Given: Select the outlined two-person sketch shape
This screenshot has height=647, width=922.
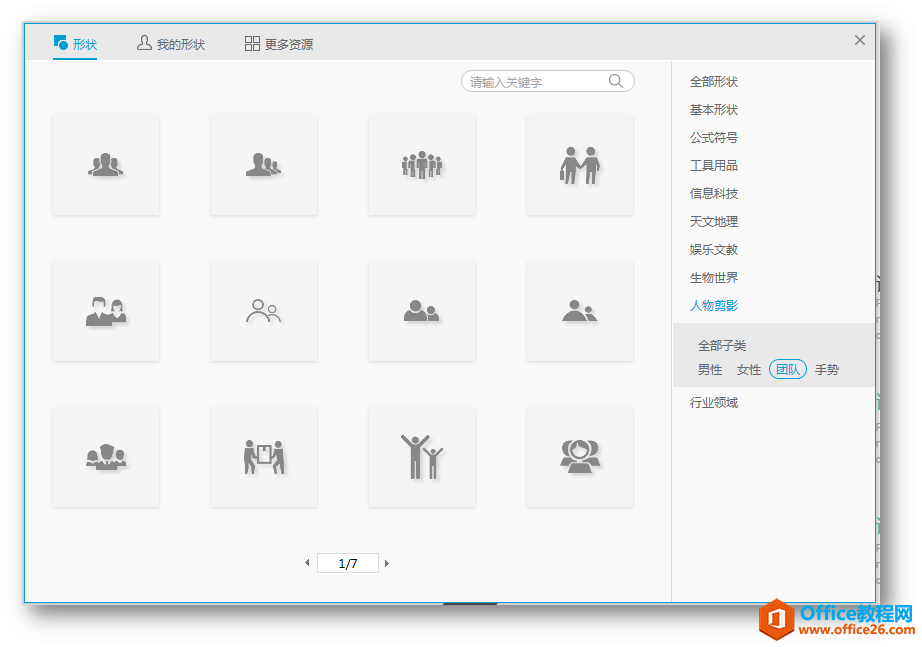Looking at the screenshot, I should click(263, 310).
